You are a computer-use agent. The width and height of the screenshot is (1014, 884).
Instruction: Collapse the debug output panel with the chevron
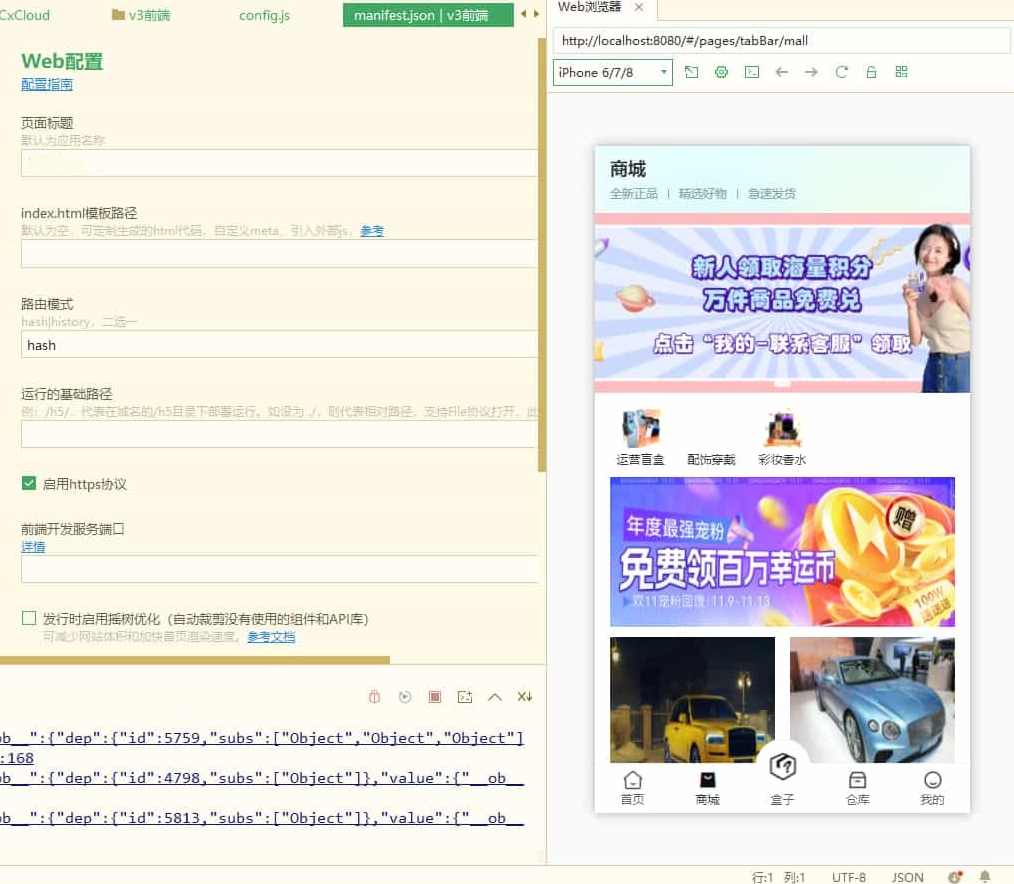(494, 696)
